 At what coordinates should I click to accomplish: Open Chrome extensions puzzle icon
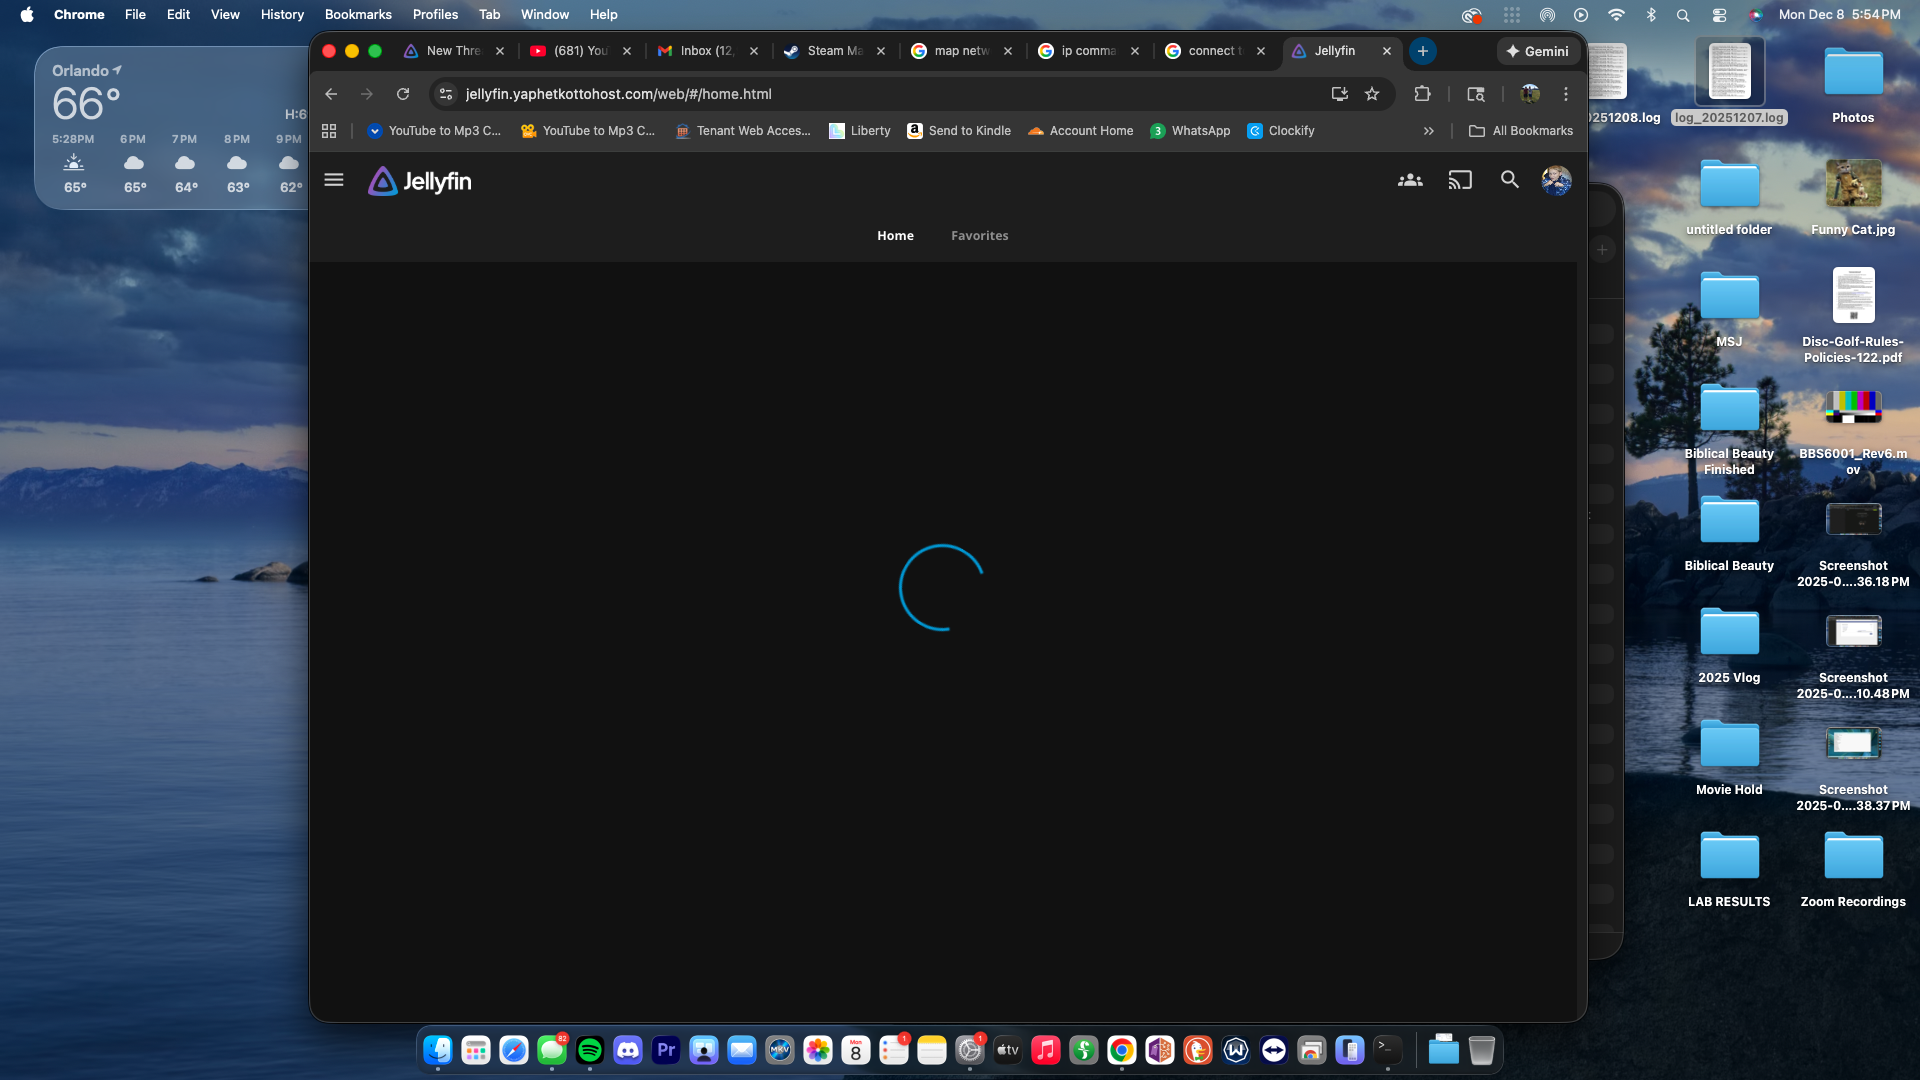(1422, 94)
